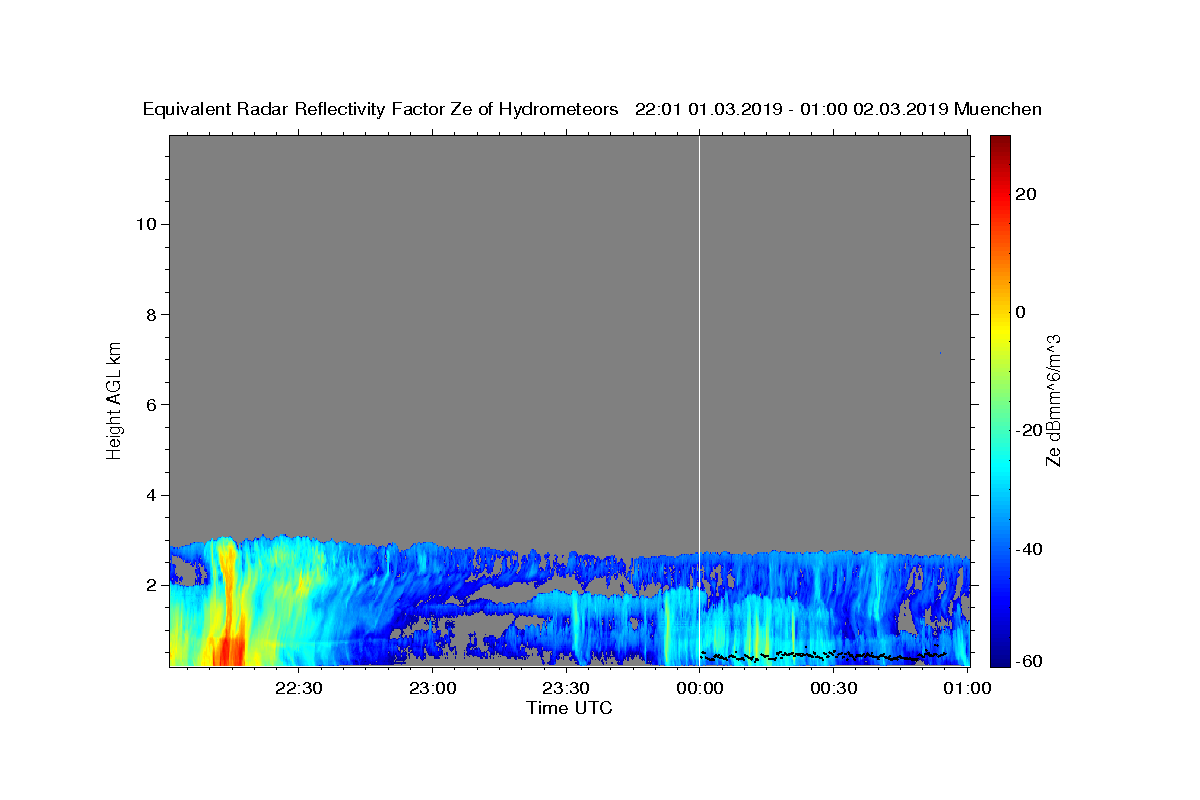Click the colorbar label '20'
1200x800 pixels.
(x=1025, y=194)
